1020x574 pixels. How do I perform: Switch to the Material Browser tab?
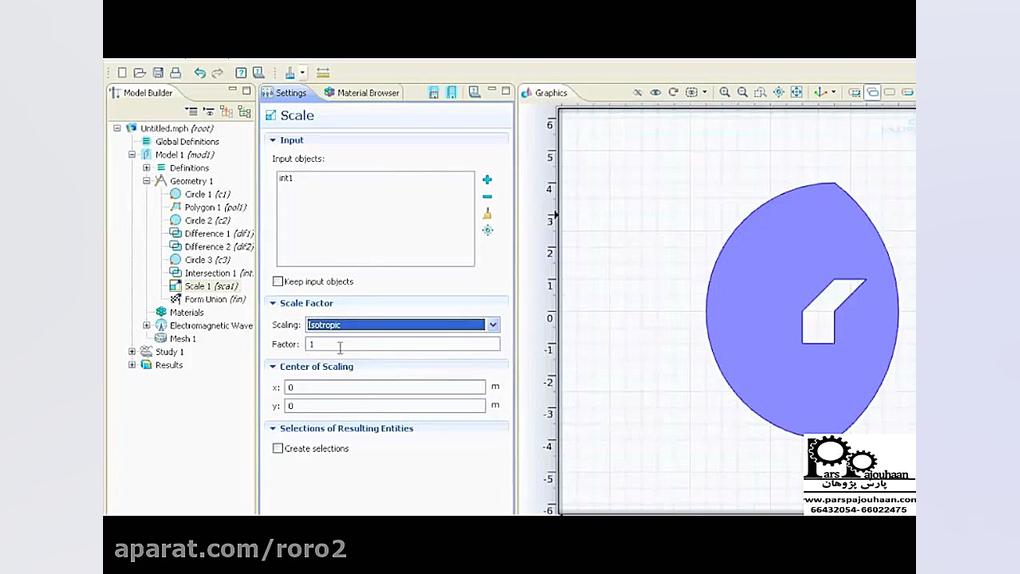(x=362, y=93)
